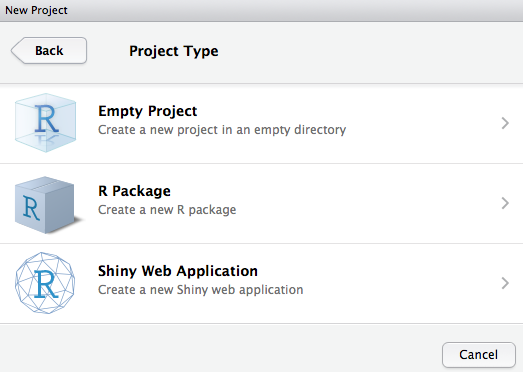523x372 pixels.
Task: Click 'Create a new project in an empty directory'
Action: point(222,130)
